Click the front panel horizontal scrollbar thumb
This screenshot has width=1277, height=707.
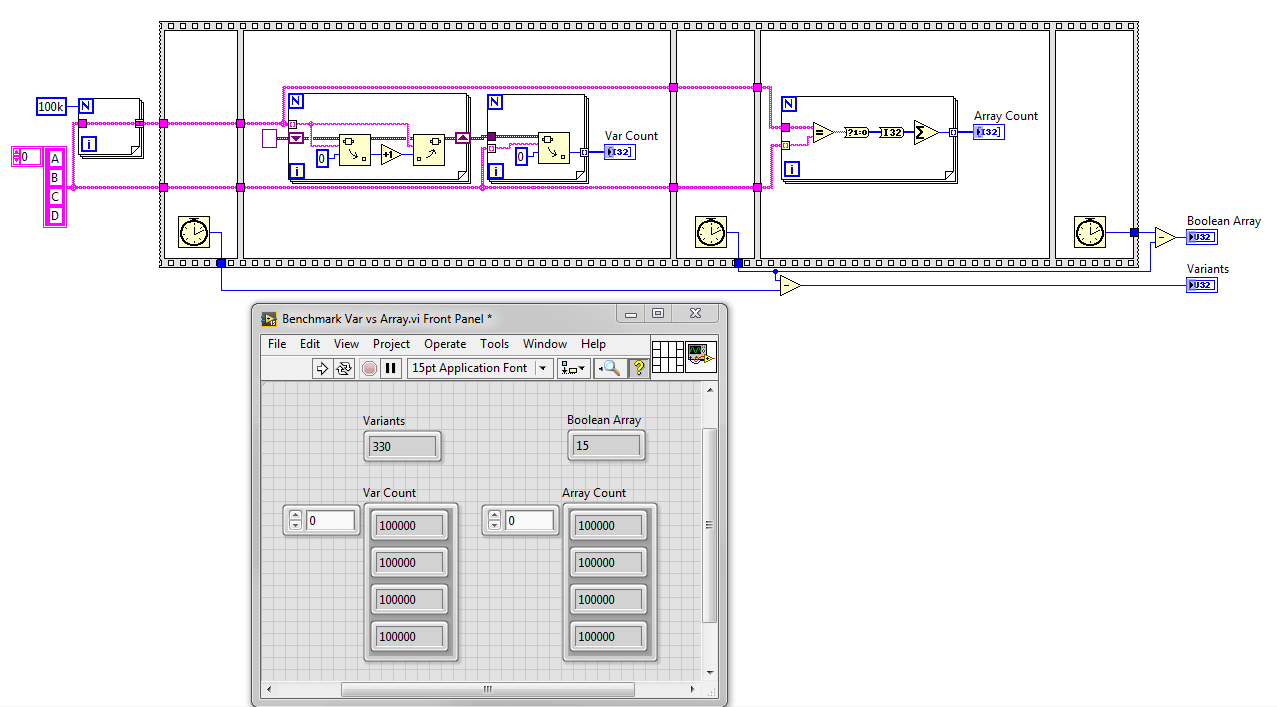(488, 689)
